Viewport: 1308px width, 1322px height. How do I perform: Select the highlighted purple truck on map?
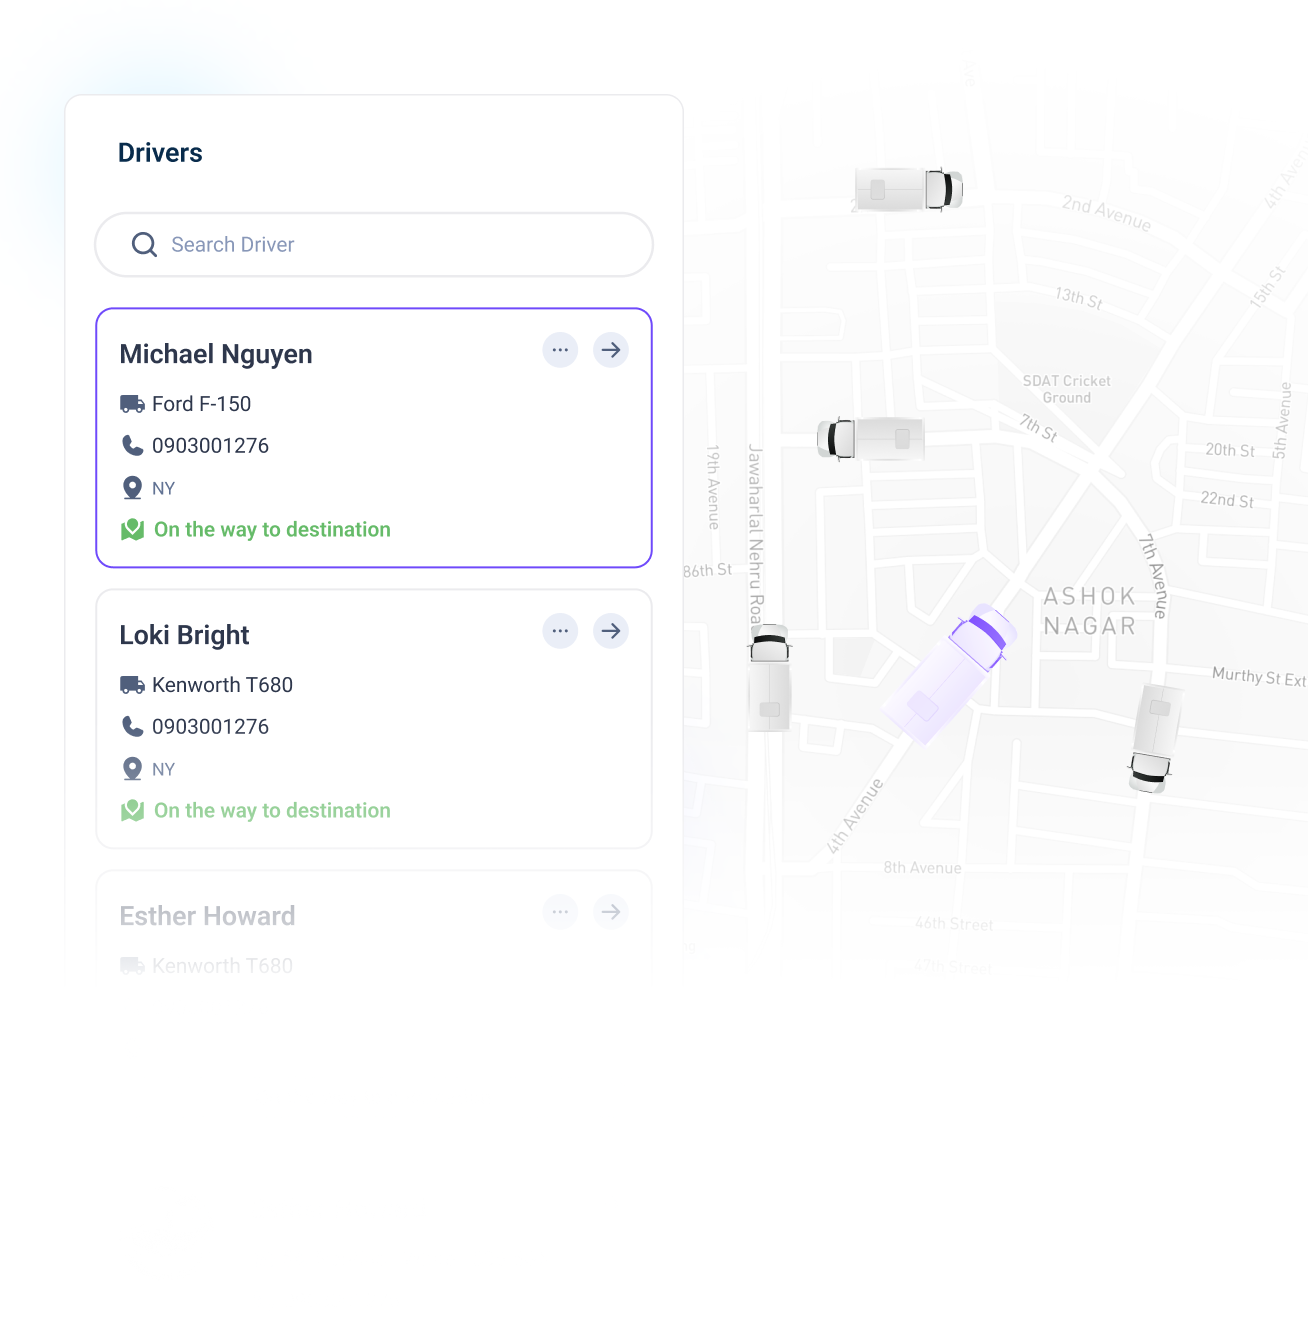tap(949, 674)
